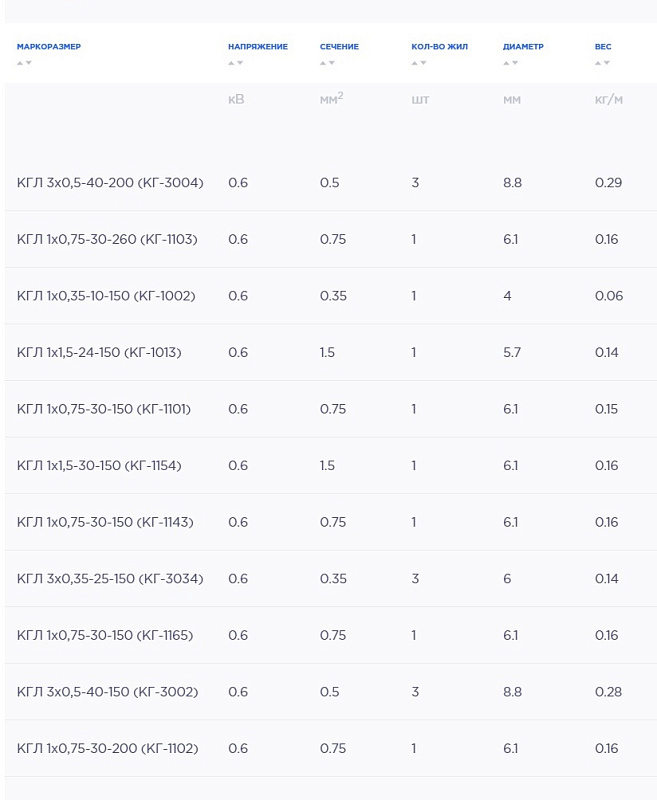Sort Маркоразмер column ascending with up arrow

(x=19, y=63)
